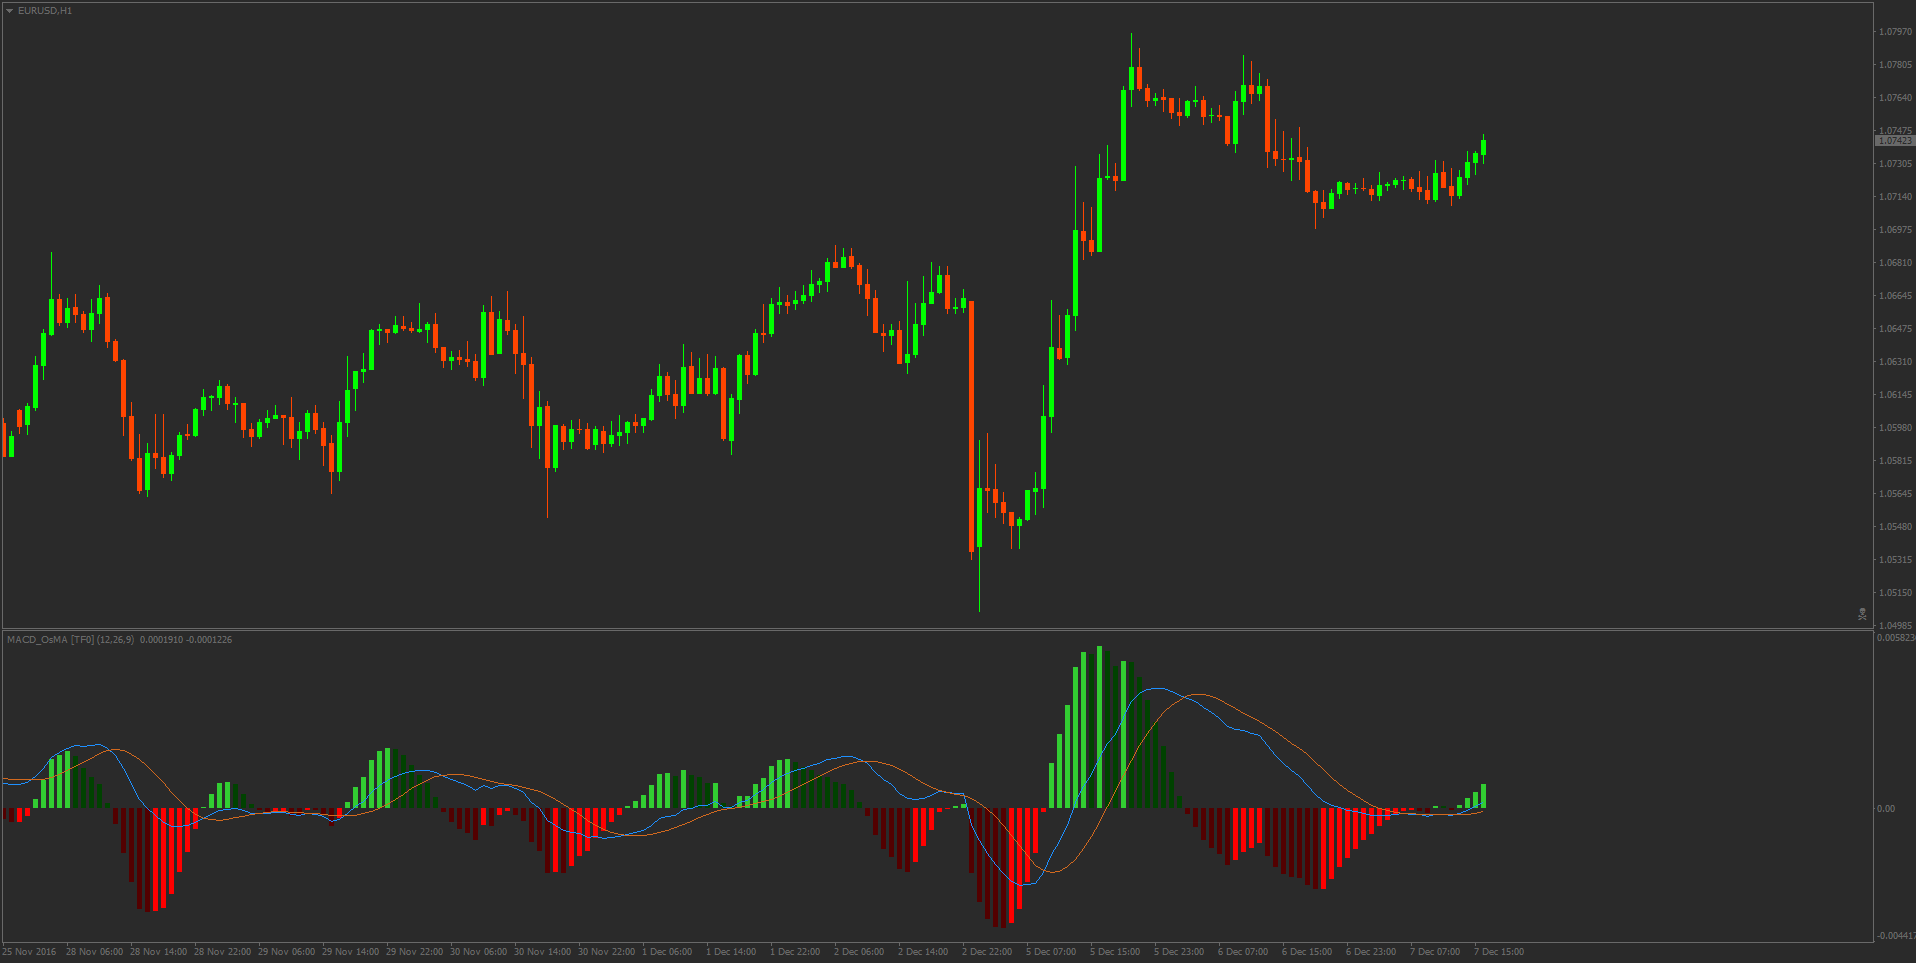Click the EURUSD,H1 chart title
This screenshot has width=1916, height=963.
coord(45,10)
